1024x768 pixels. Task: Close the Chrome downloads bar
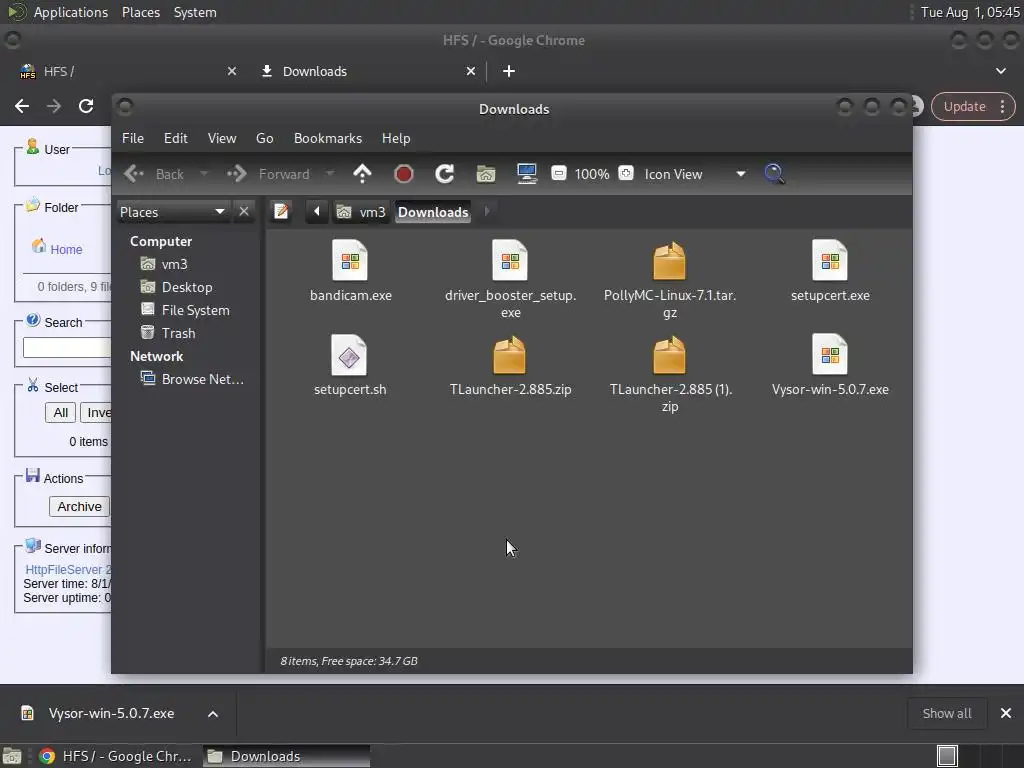point(1006,714)
